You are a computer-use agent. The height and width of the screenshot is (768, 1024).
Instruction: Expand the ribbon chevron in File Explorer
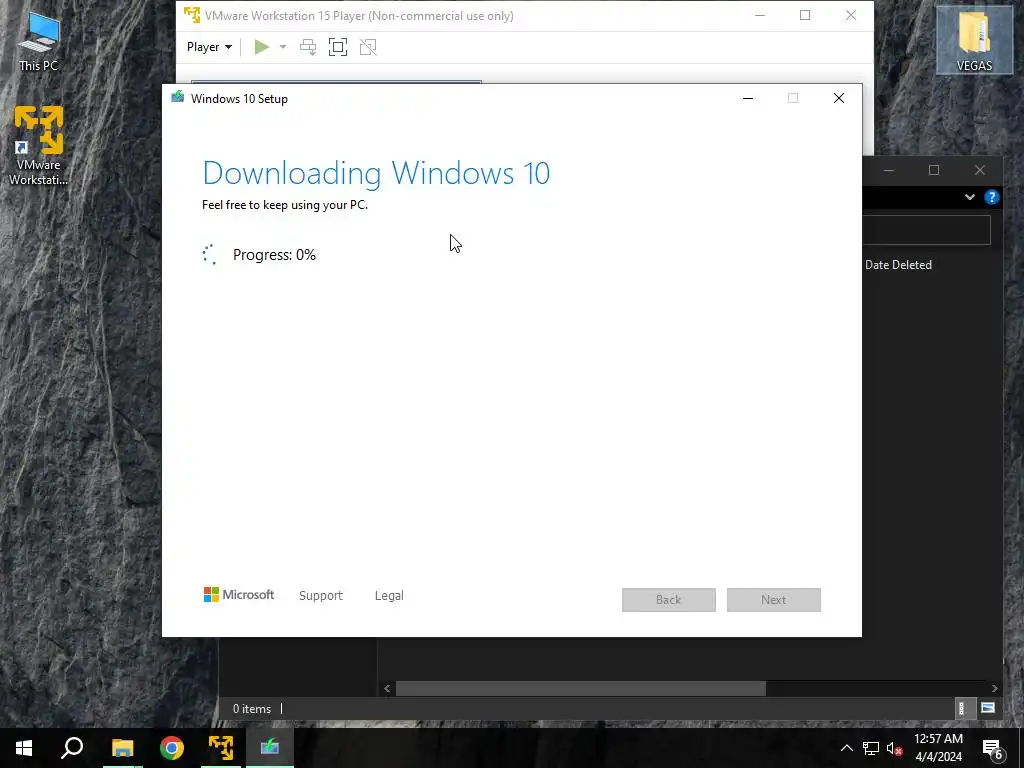pyautogui.click(x=970, y=197)
